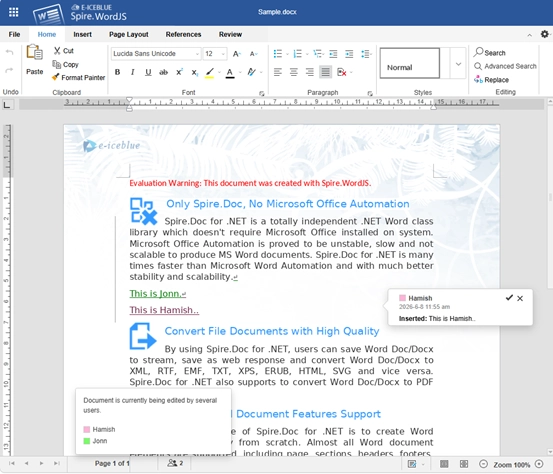Screen dimensions: 553x474
Task: Toggle strikethrough formatting
Action: pos(163,72)
